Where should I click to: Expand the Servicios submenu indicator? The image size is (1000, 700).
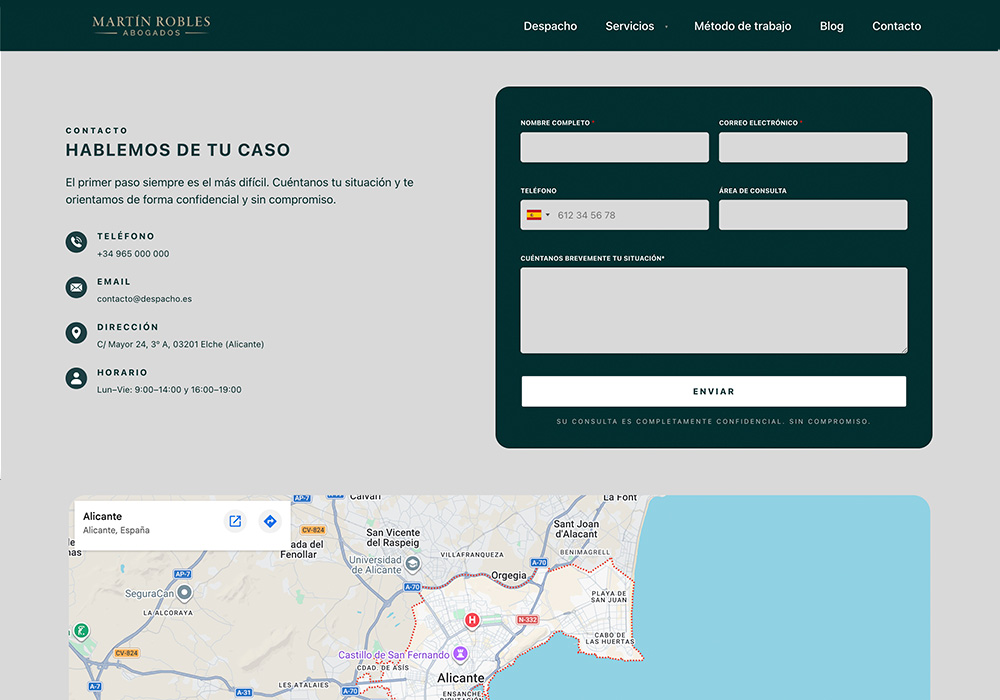(x=666, y=27)
